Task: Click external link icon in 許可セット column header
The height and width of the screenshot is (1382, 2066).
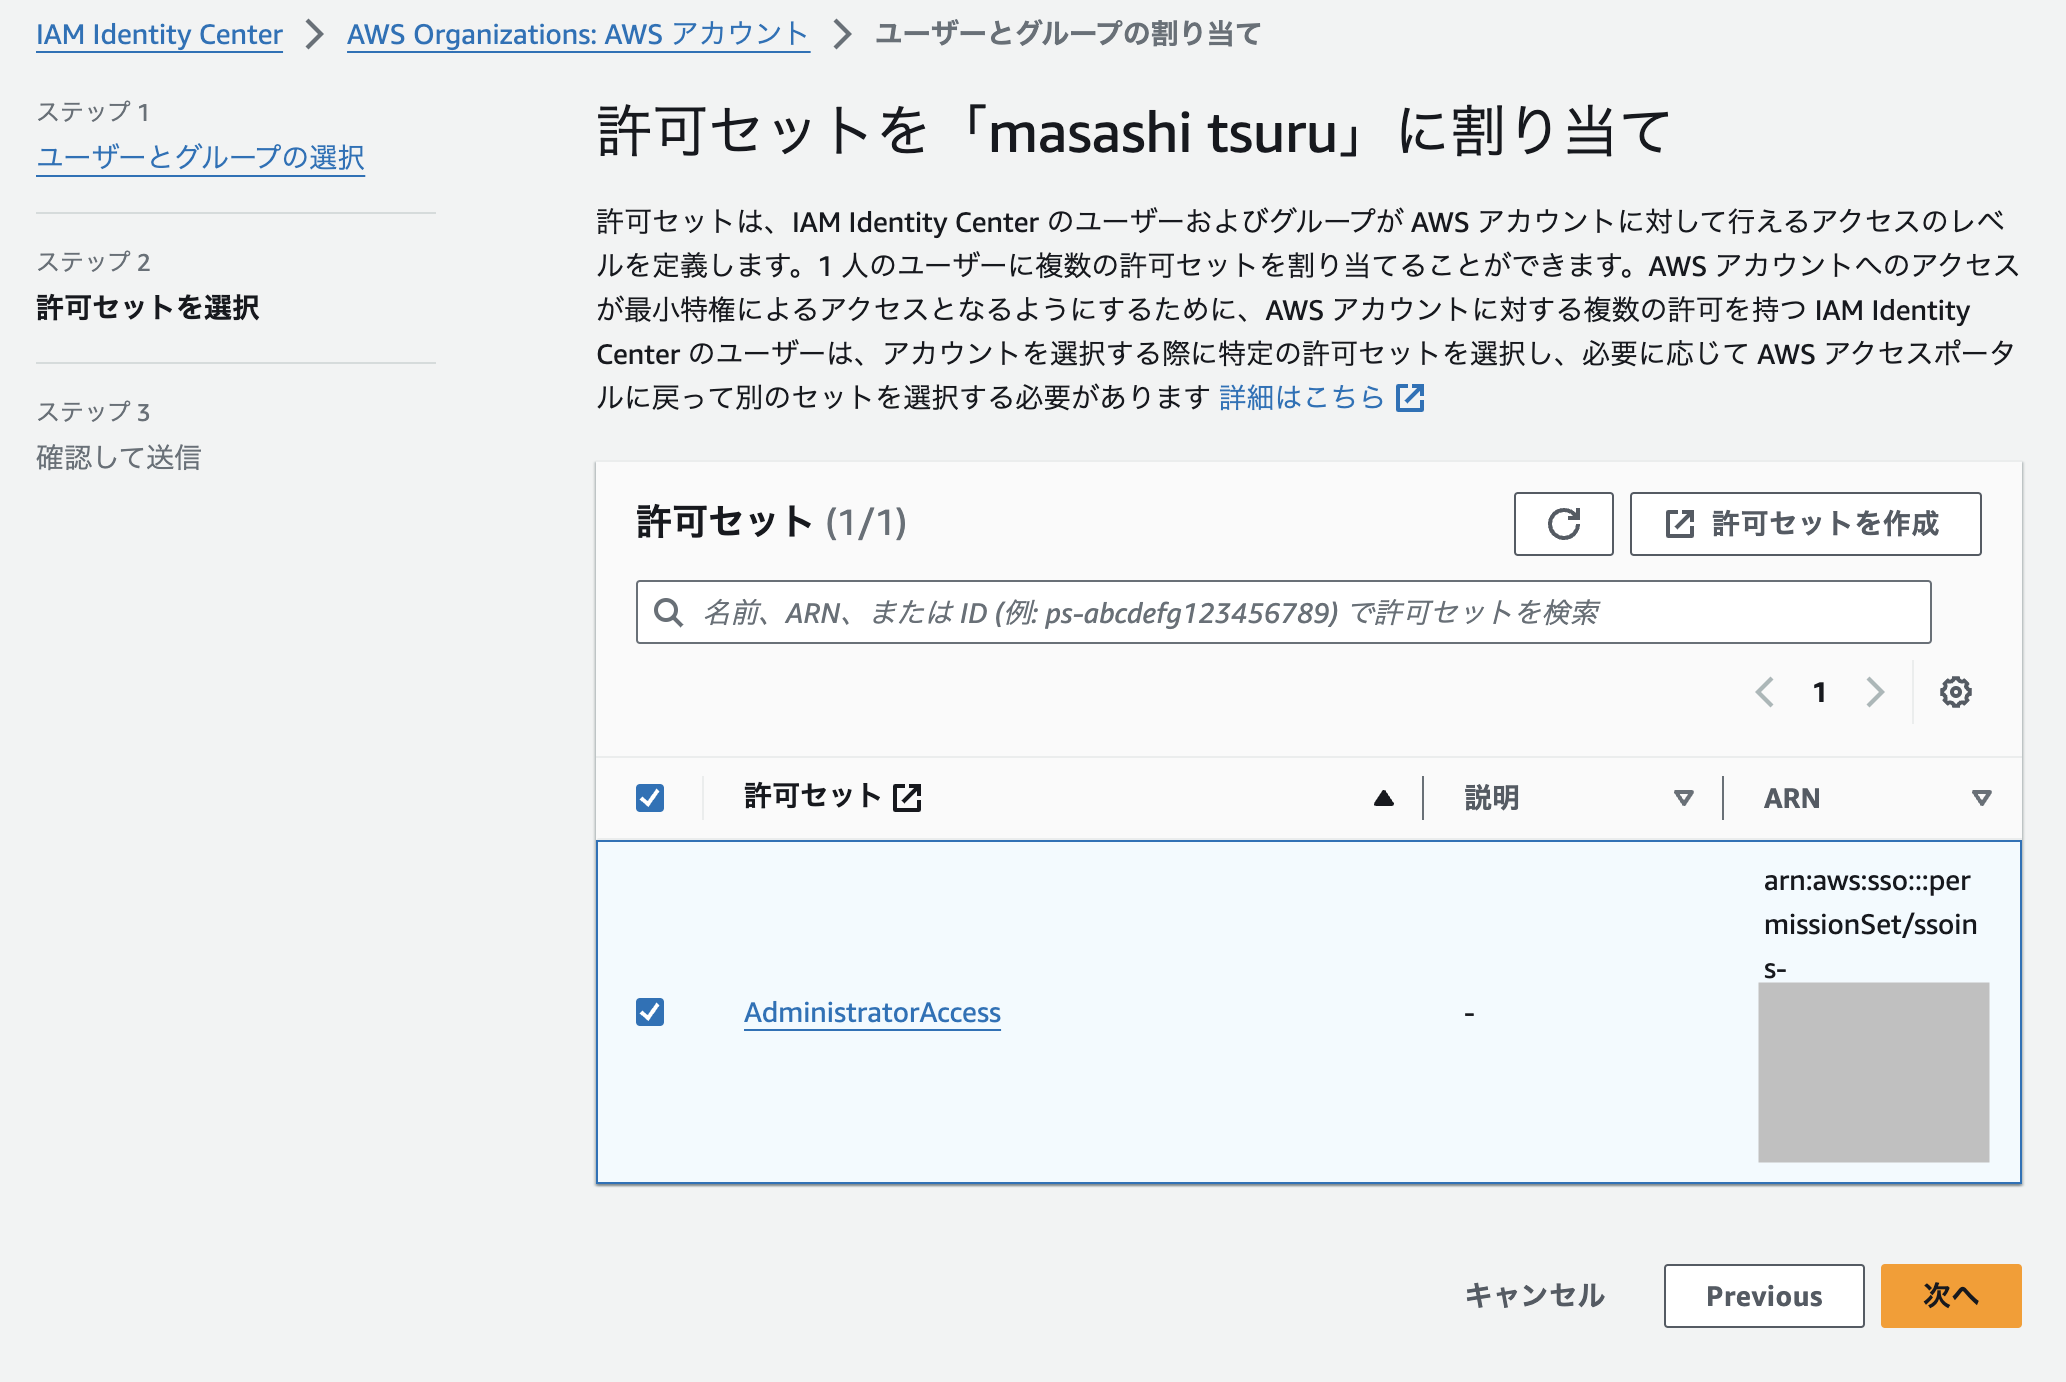Action: tap(907, 798)
